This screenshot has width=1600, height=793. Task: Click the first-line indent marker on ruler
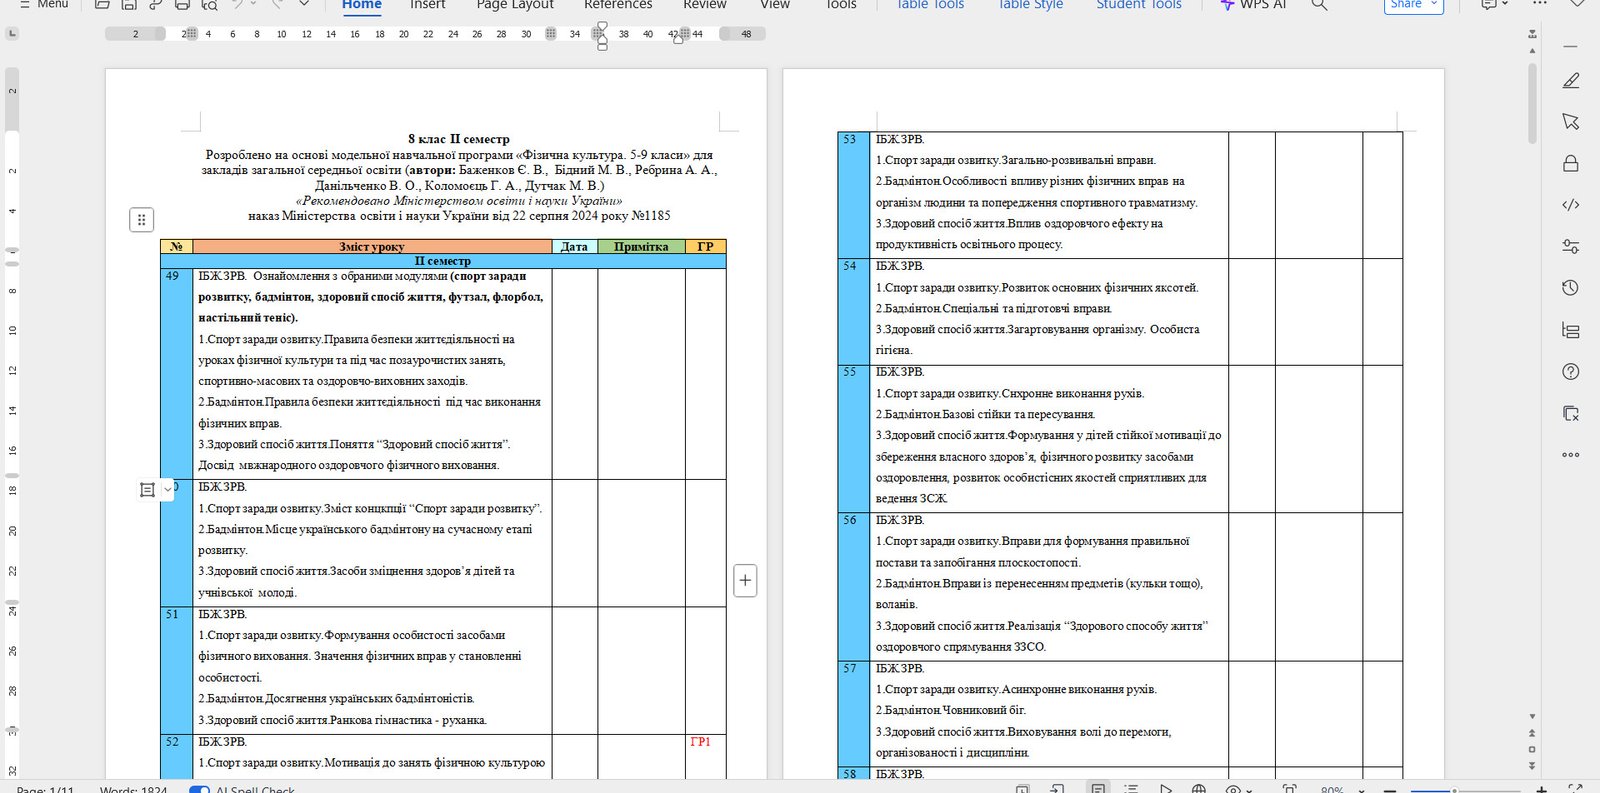(x=601, y=27)
